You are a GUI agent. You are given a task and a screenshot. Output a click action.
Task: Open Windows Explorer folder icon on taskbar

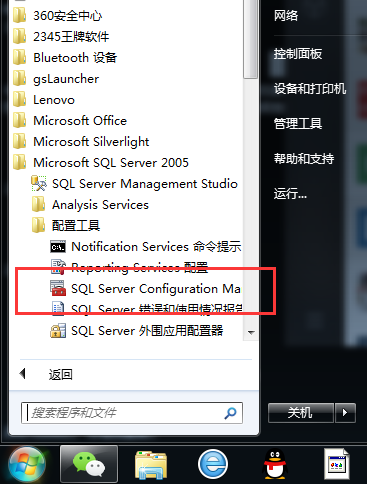coord(151,465)
